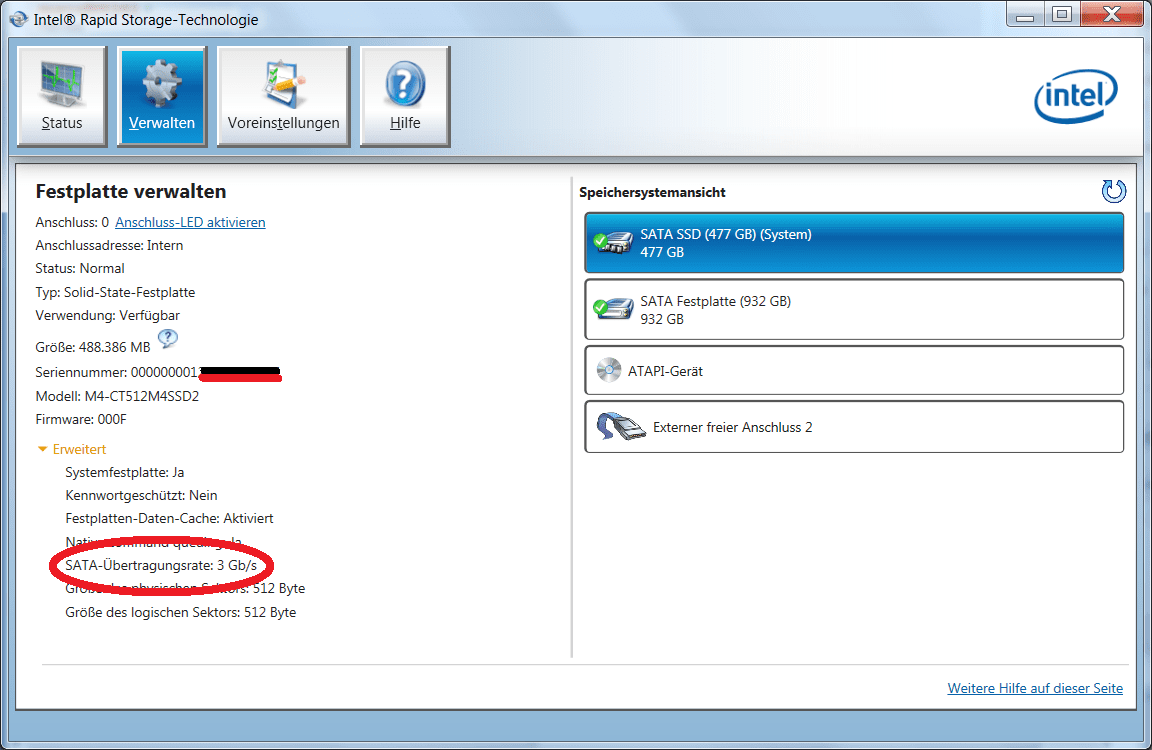
Task: Click the SATA SSD drive icon
Action: pyautogui.click(x=613, y=242)
